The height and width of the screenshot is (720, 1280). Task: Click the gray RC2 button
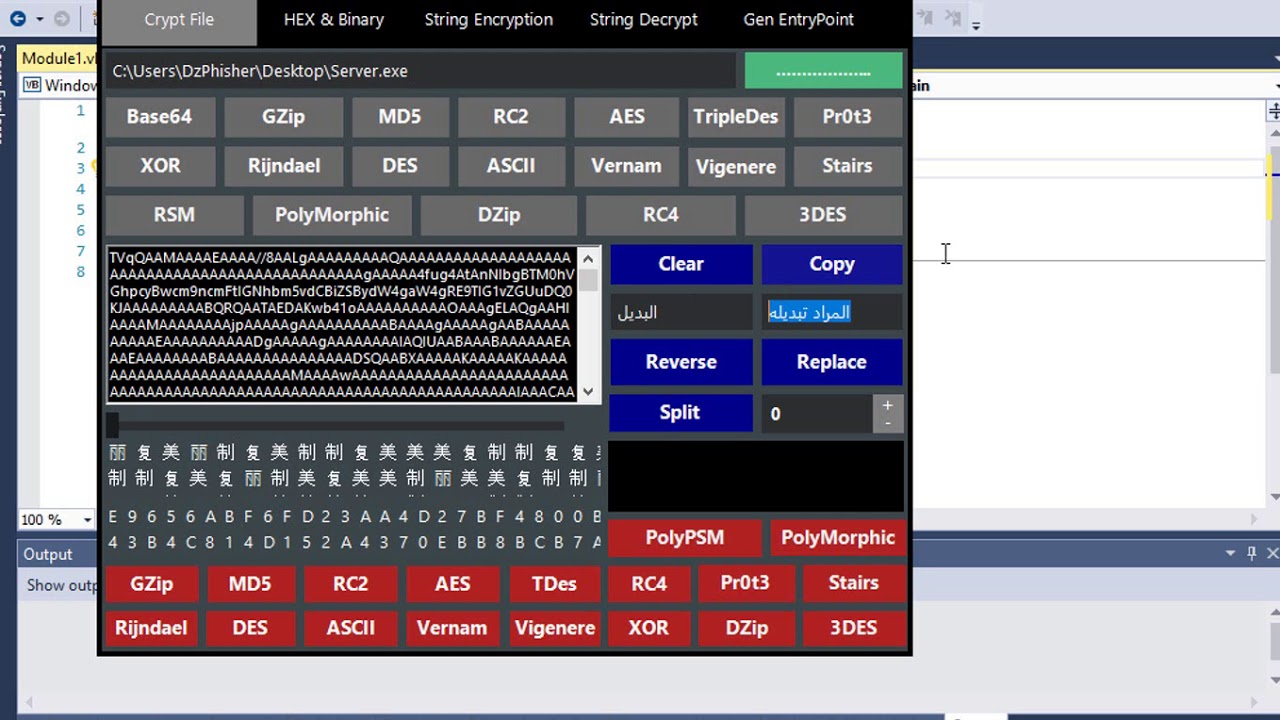[510, 117]
